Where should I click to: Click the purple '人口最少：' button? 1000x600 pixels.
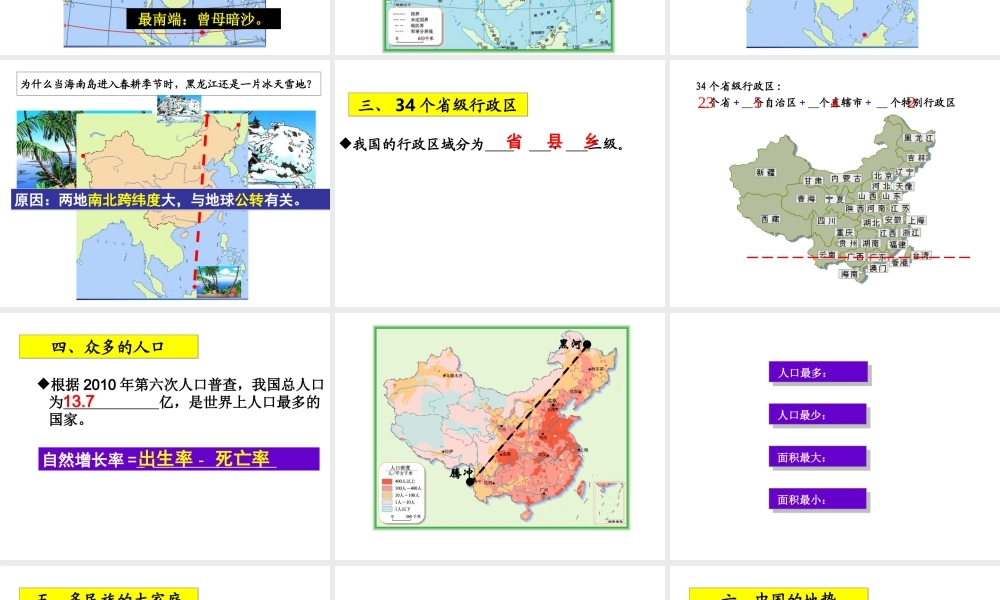[x=818, y=414]
